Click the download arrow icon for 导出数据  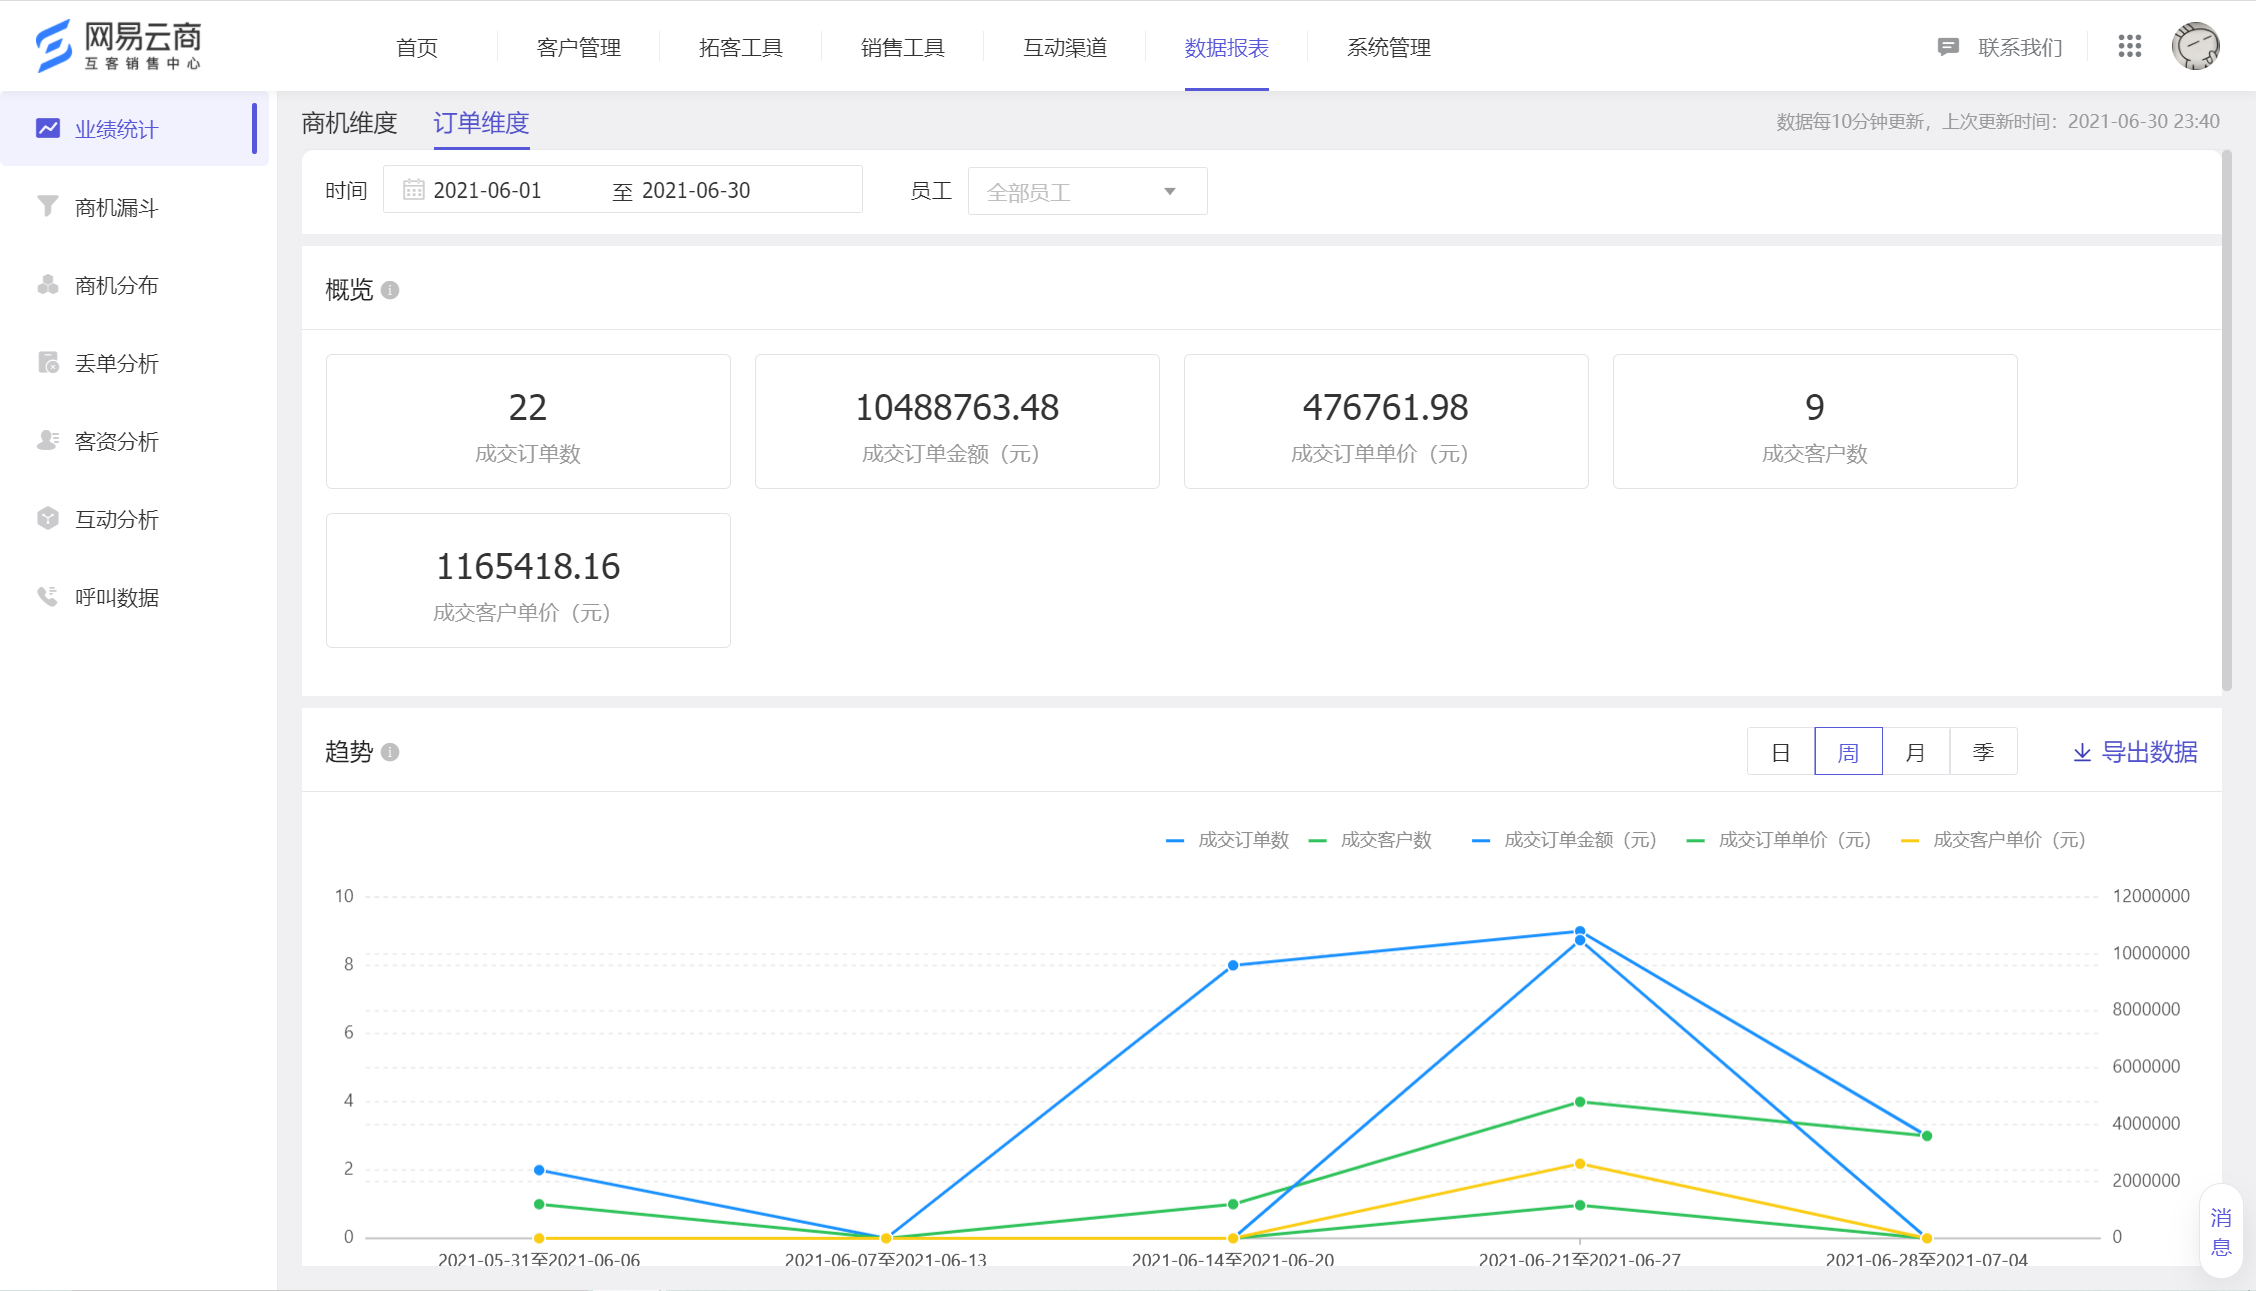[x=2082, y=752]
